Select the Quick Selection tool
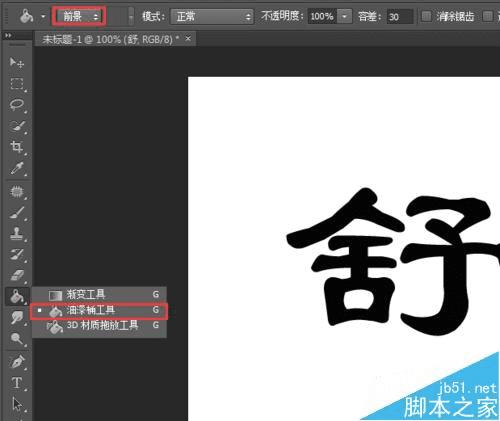 tap(17, 126)
